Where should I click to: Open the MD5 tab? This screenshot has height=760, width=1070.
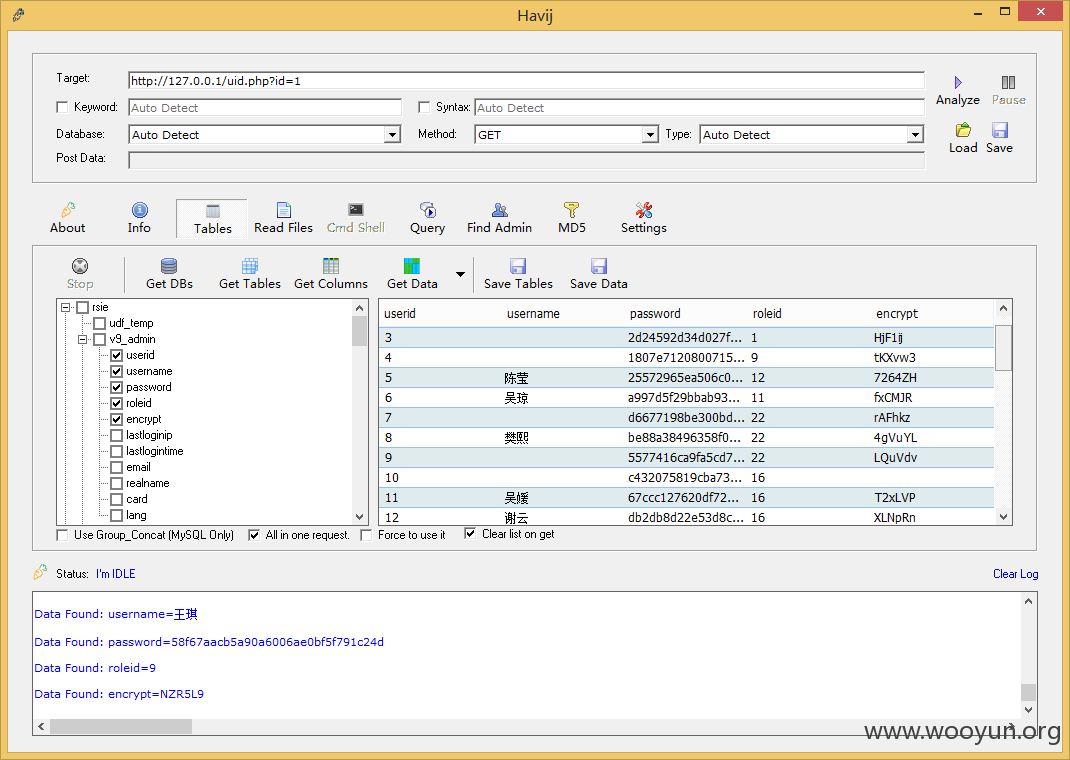click(572, 218)
